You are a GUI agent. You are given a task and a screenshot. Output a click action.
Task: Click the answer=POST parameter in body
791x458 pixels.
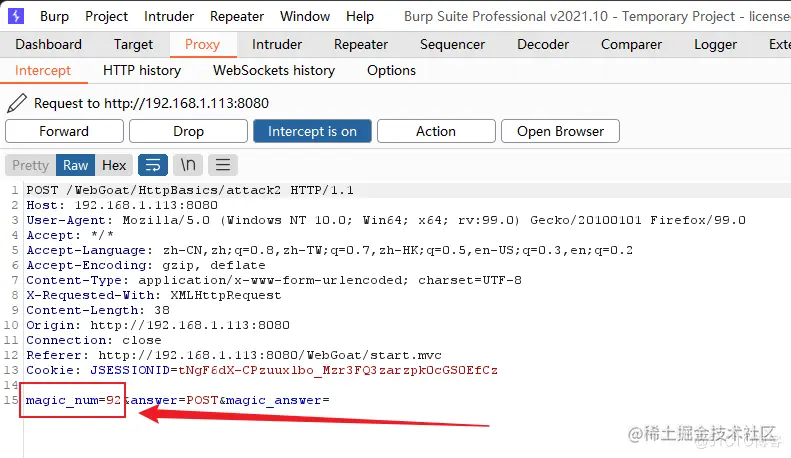click(x=175, y=400)
